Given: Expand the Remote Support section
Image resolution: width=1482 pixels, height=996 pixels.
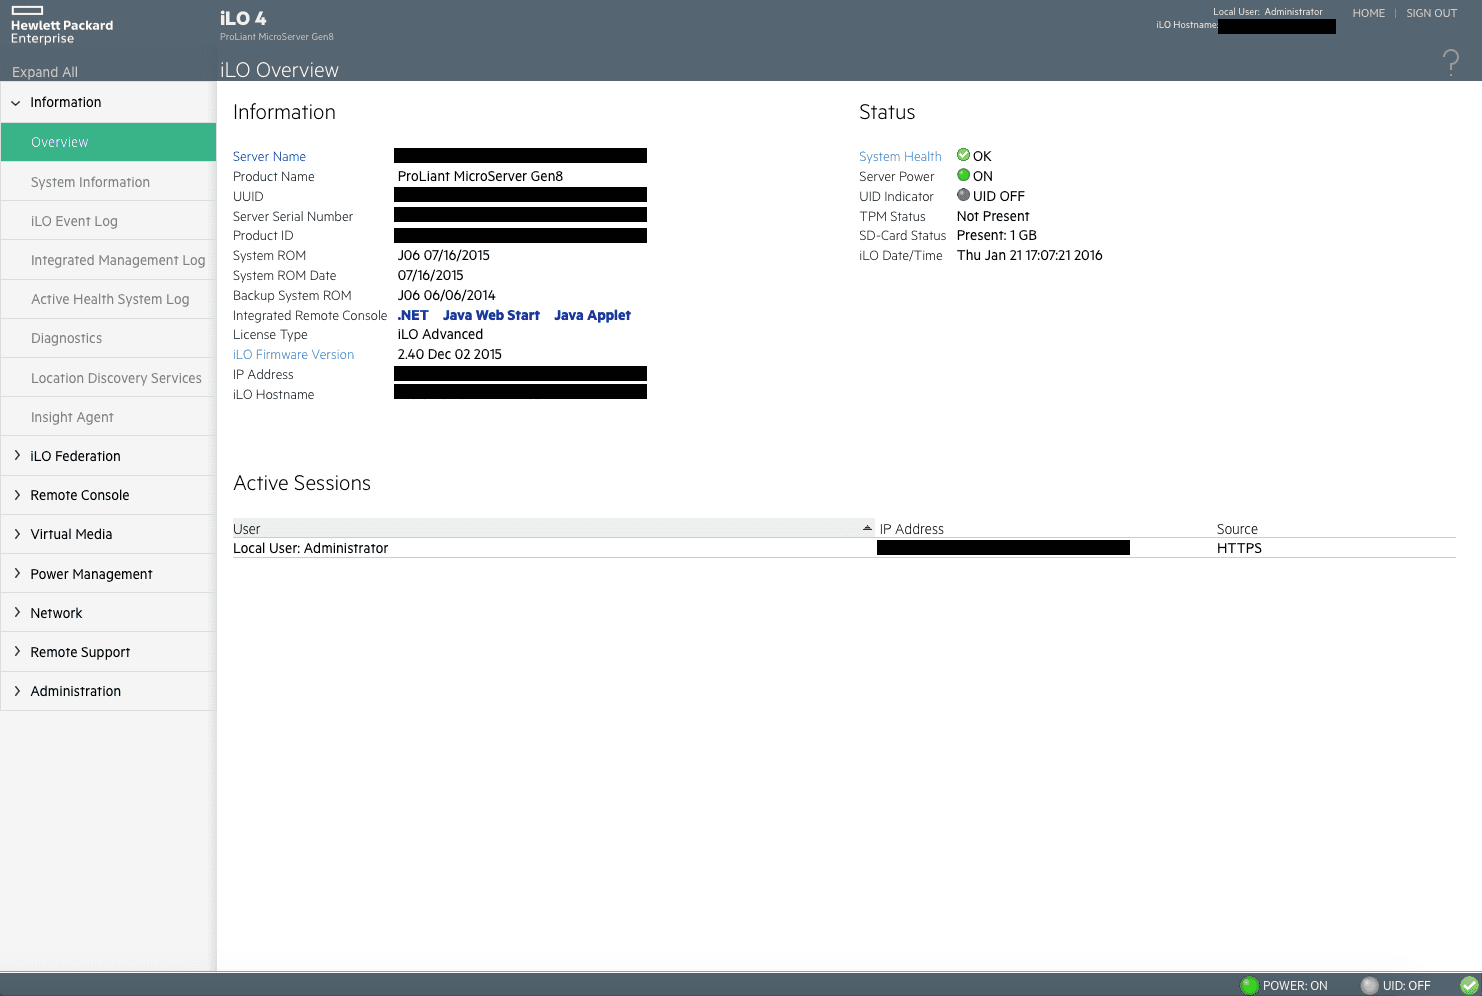Looking at the screenshot, I should click(17, 652).
